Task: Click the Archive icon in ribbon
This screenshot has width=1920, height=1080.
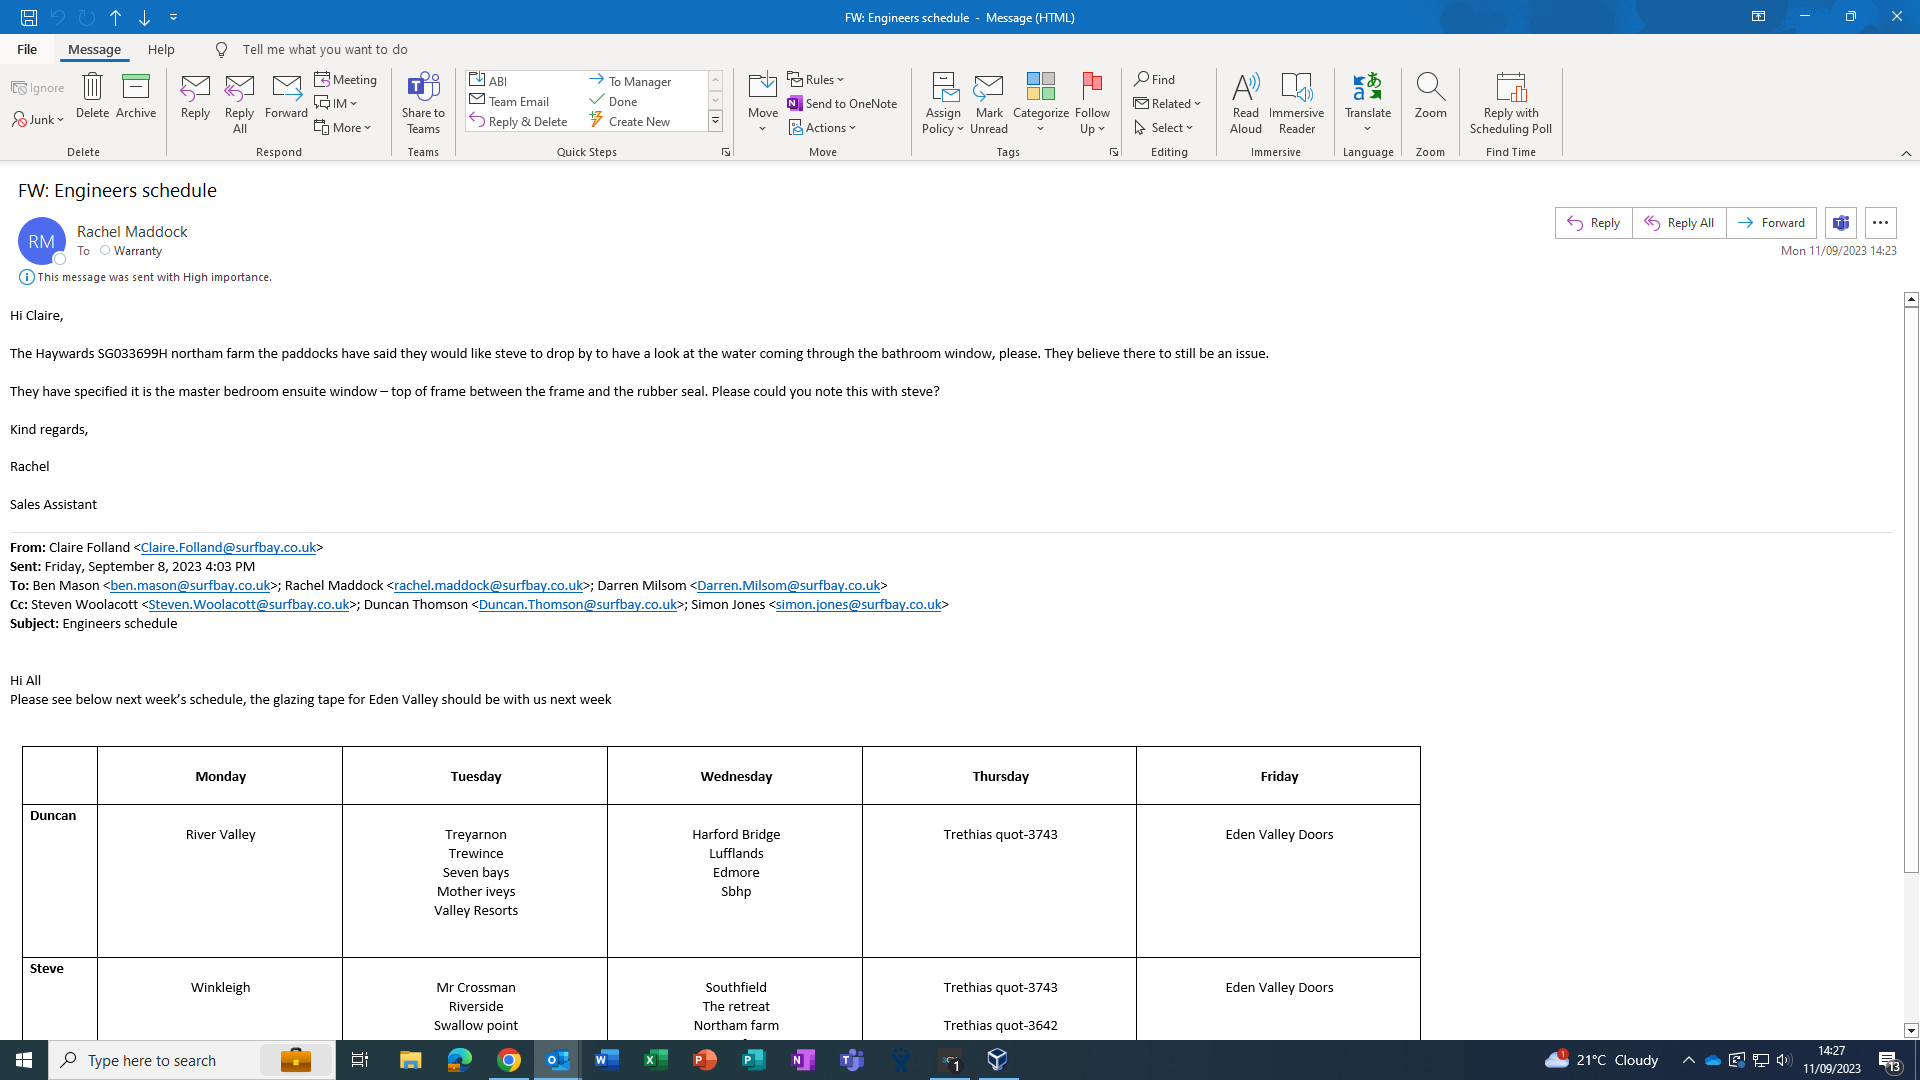Action: tap(135, 96)
